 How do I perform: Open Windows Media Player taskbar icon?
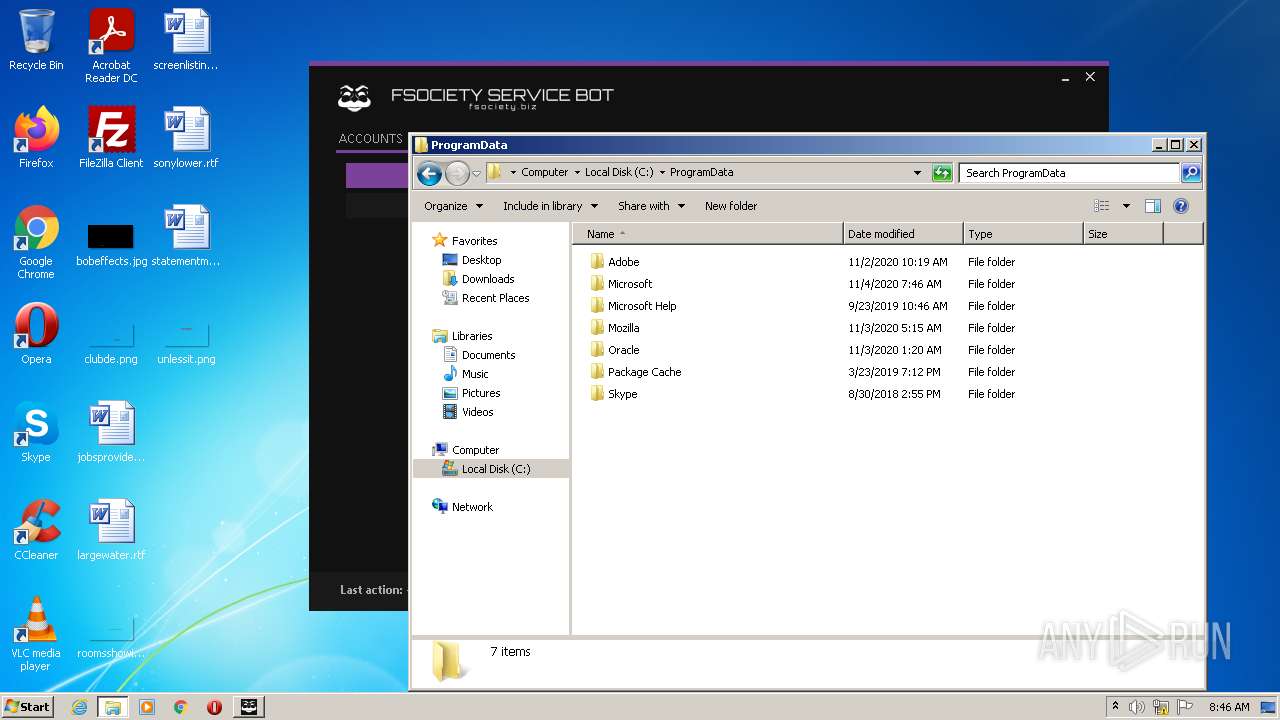pos(147,707)
